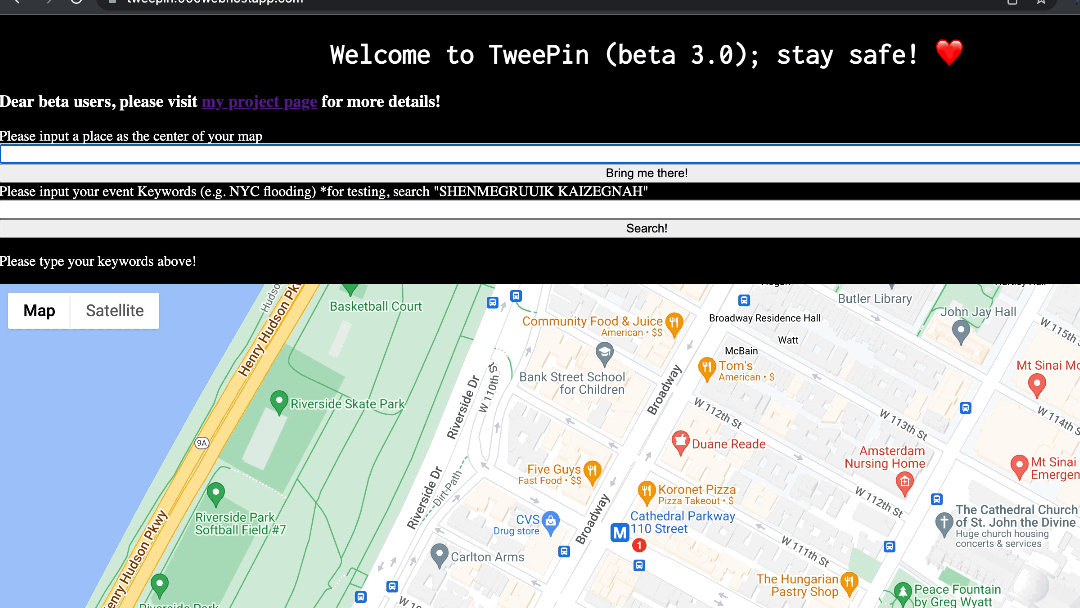Click the Duane Reade pharmacy marker
Screen dimensions: 1080x608
(x=681, y=442)
